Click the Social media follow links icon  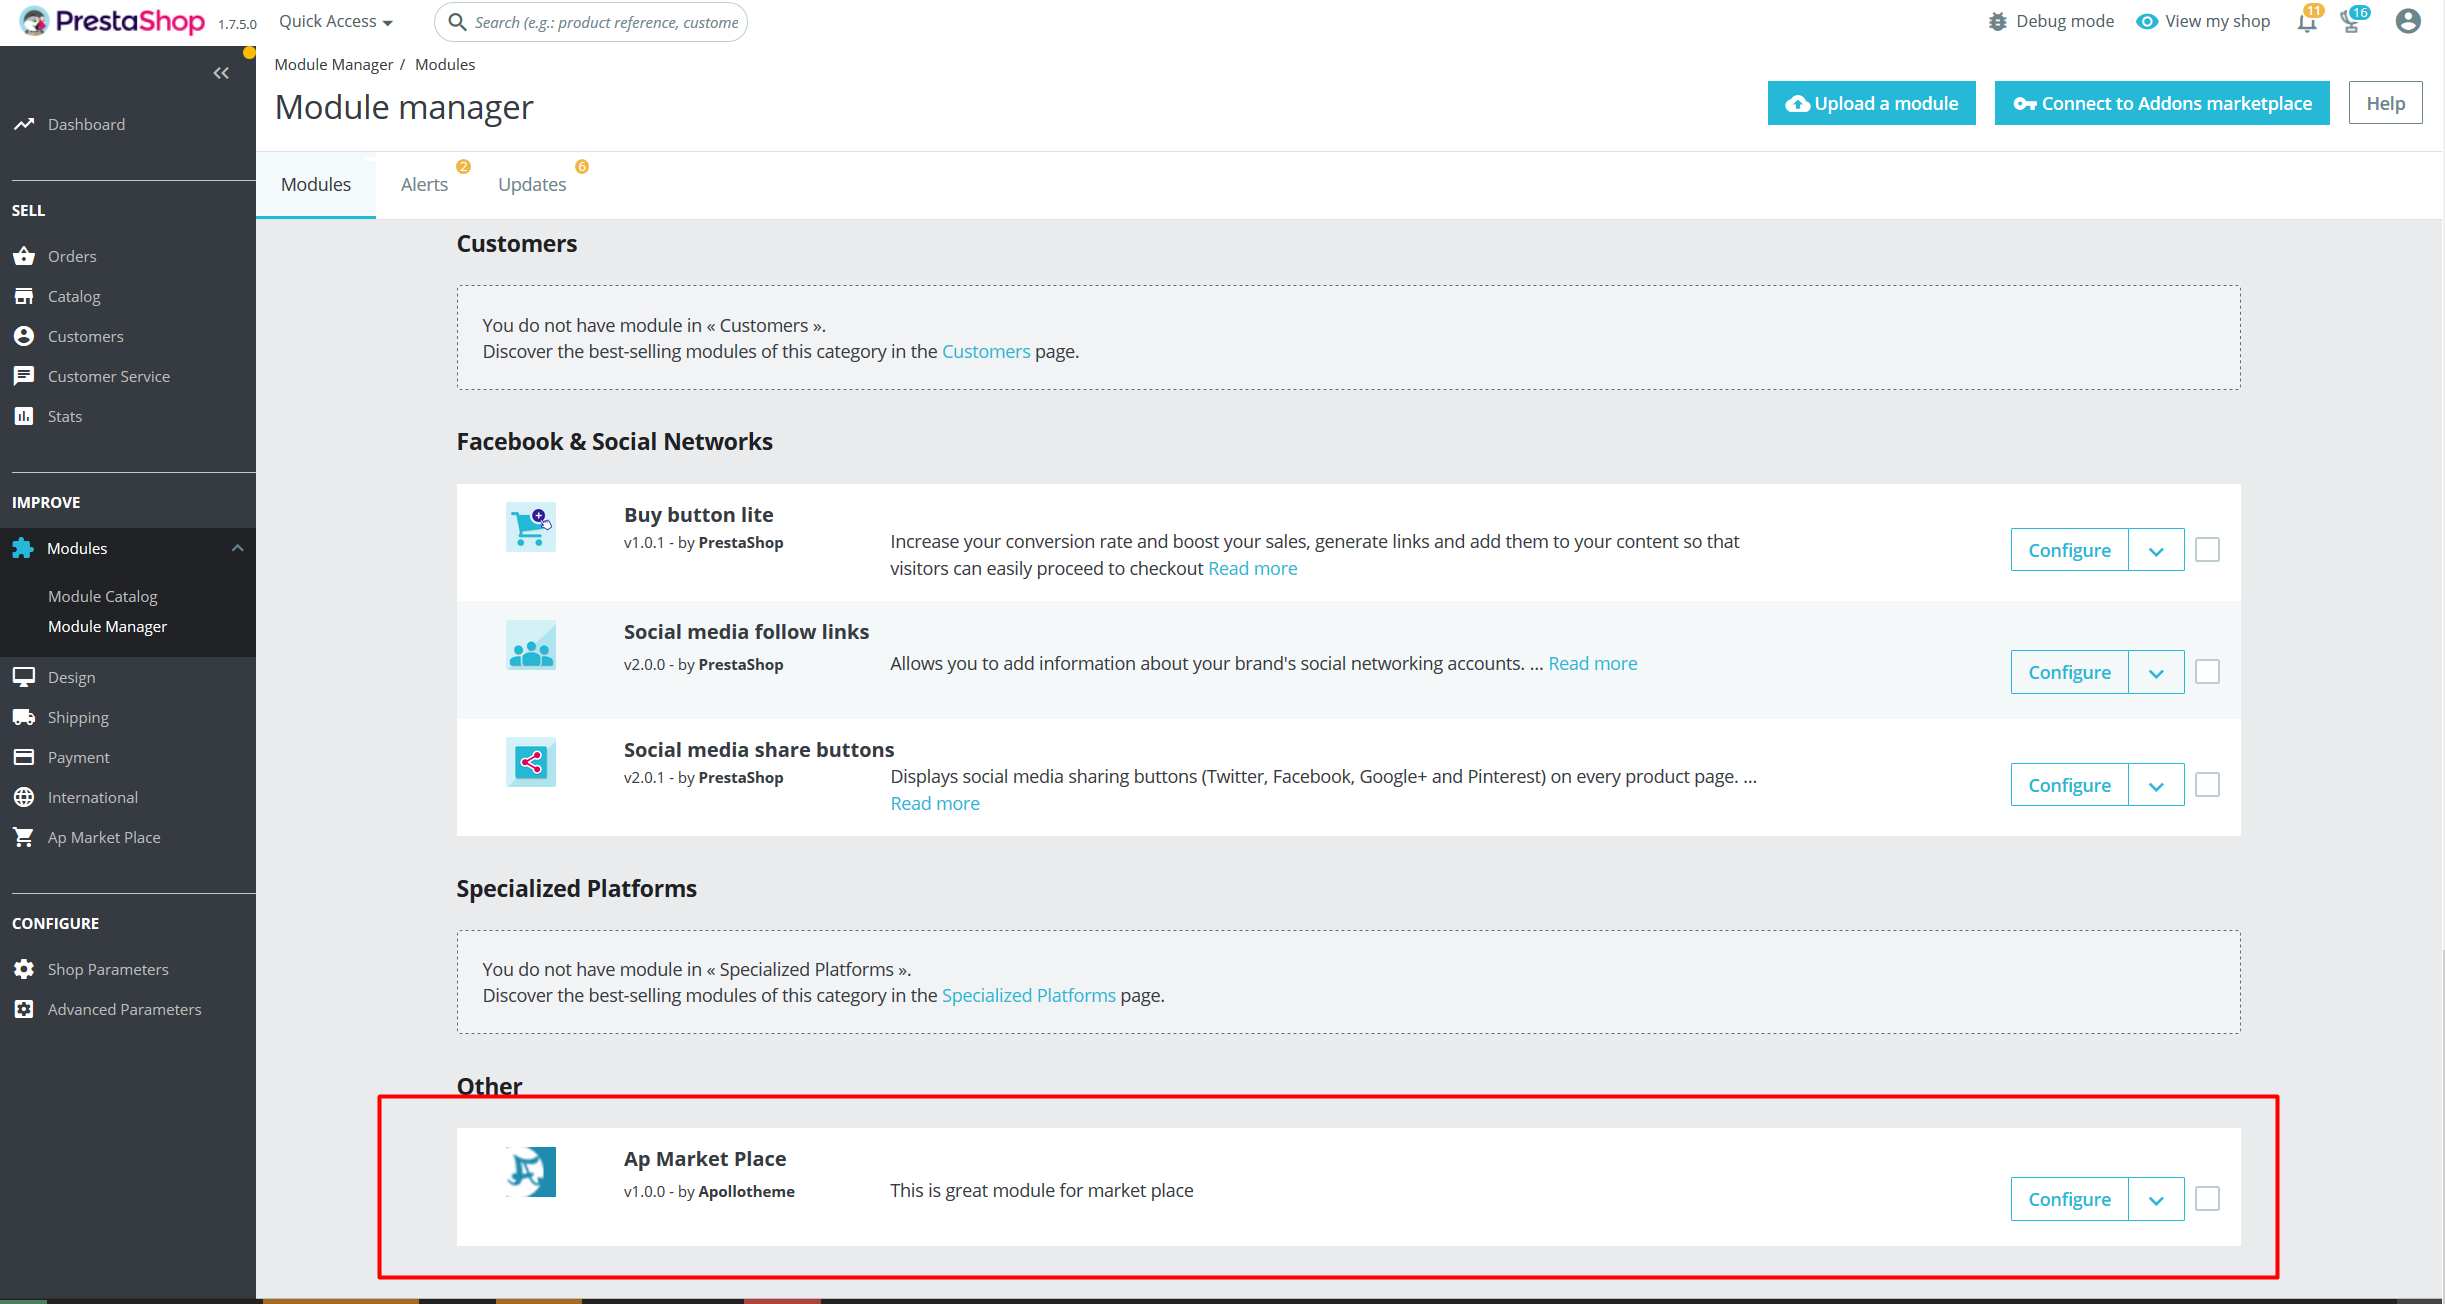[x=530, y=645]
